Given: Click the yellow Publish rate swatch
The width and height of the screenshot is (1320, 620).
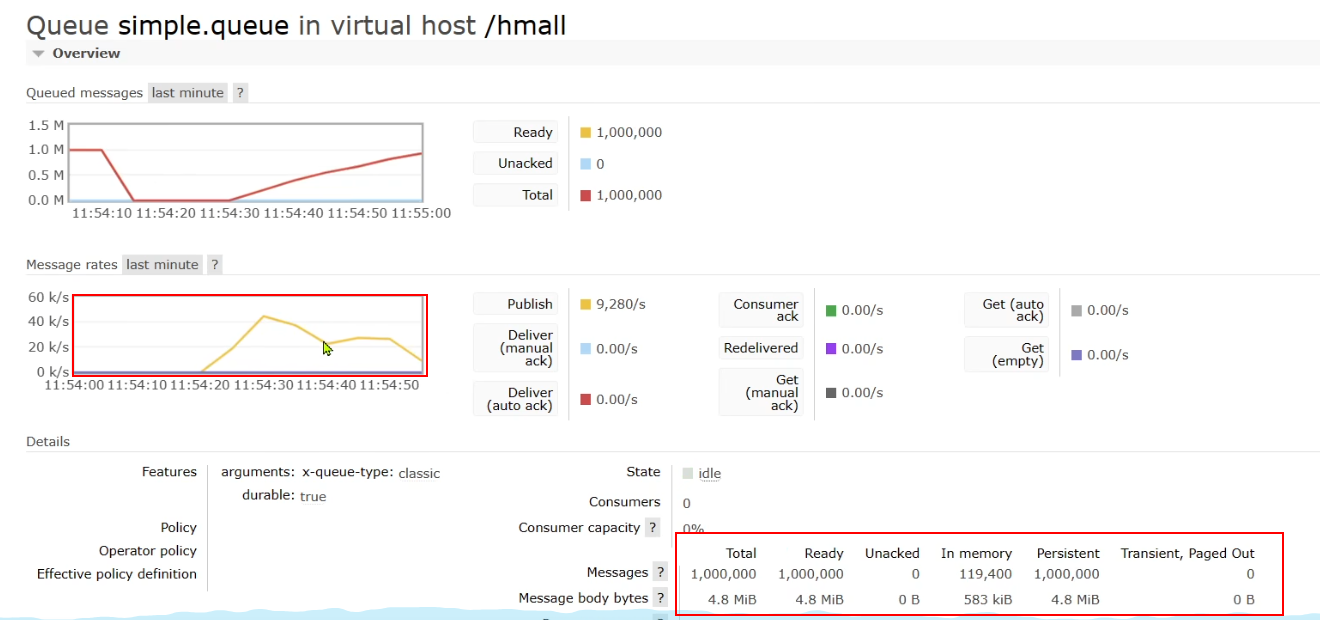Looking at the screenshot, I should pyautogui.click(x=586, y=305).
